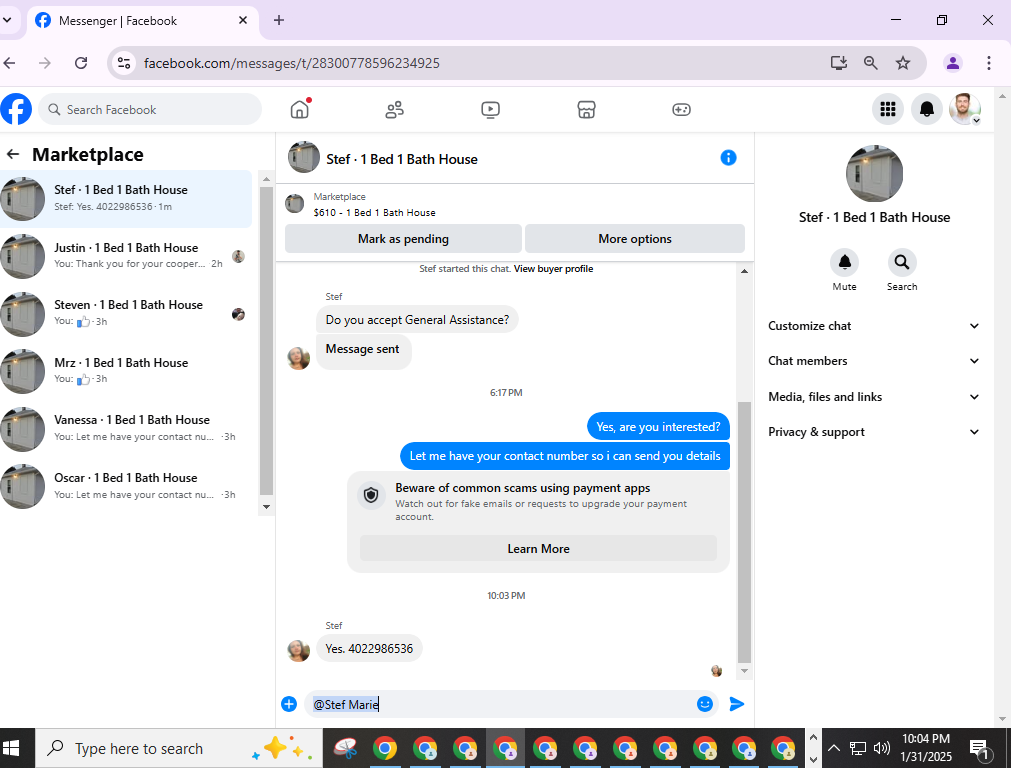The image size is (1011, 768).
Task: Open the Windows Start menu
Action: (x=11, y=748)
